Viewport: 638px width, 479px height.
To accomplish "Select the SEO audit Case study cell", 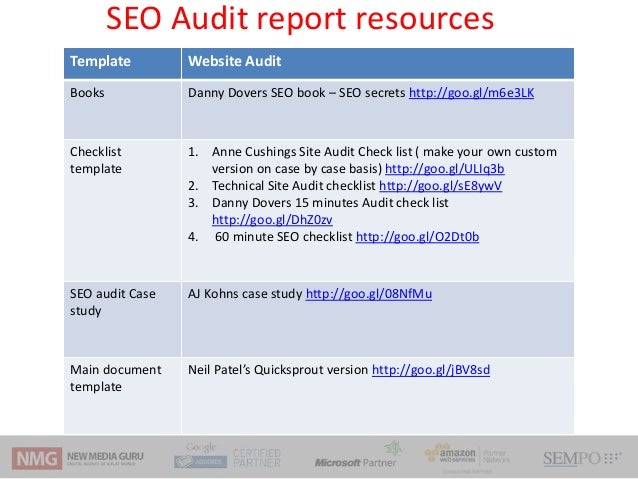I will [x=110, y=302].
